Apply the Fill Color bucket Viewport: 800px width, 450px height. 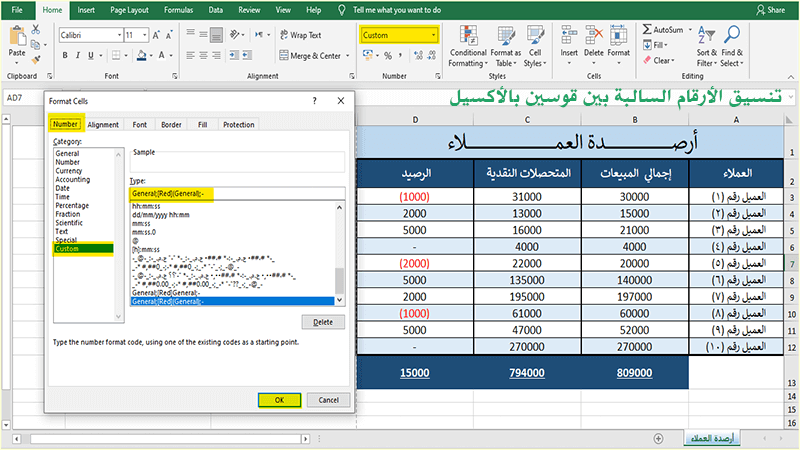click(142, 55)
